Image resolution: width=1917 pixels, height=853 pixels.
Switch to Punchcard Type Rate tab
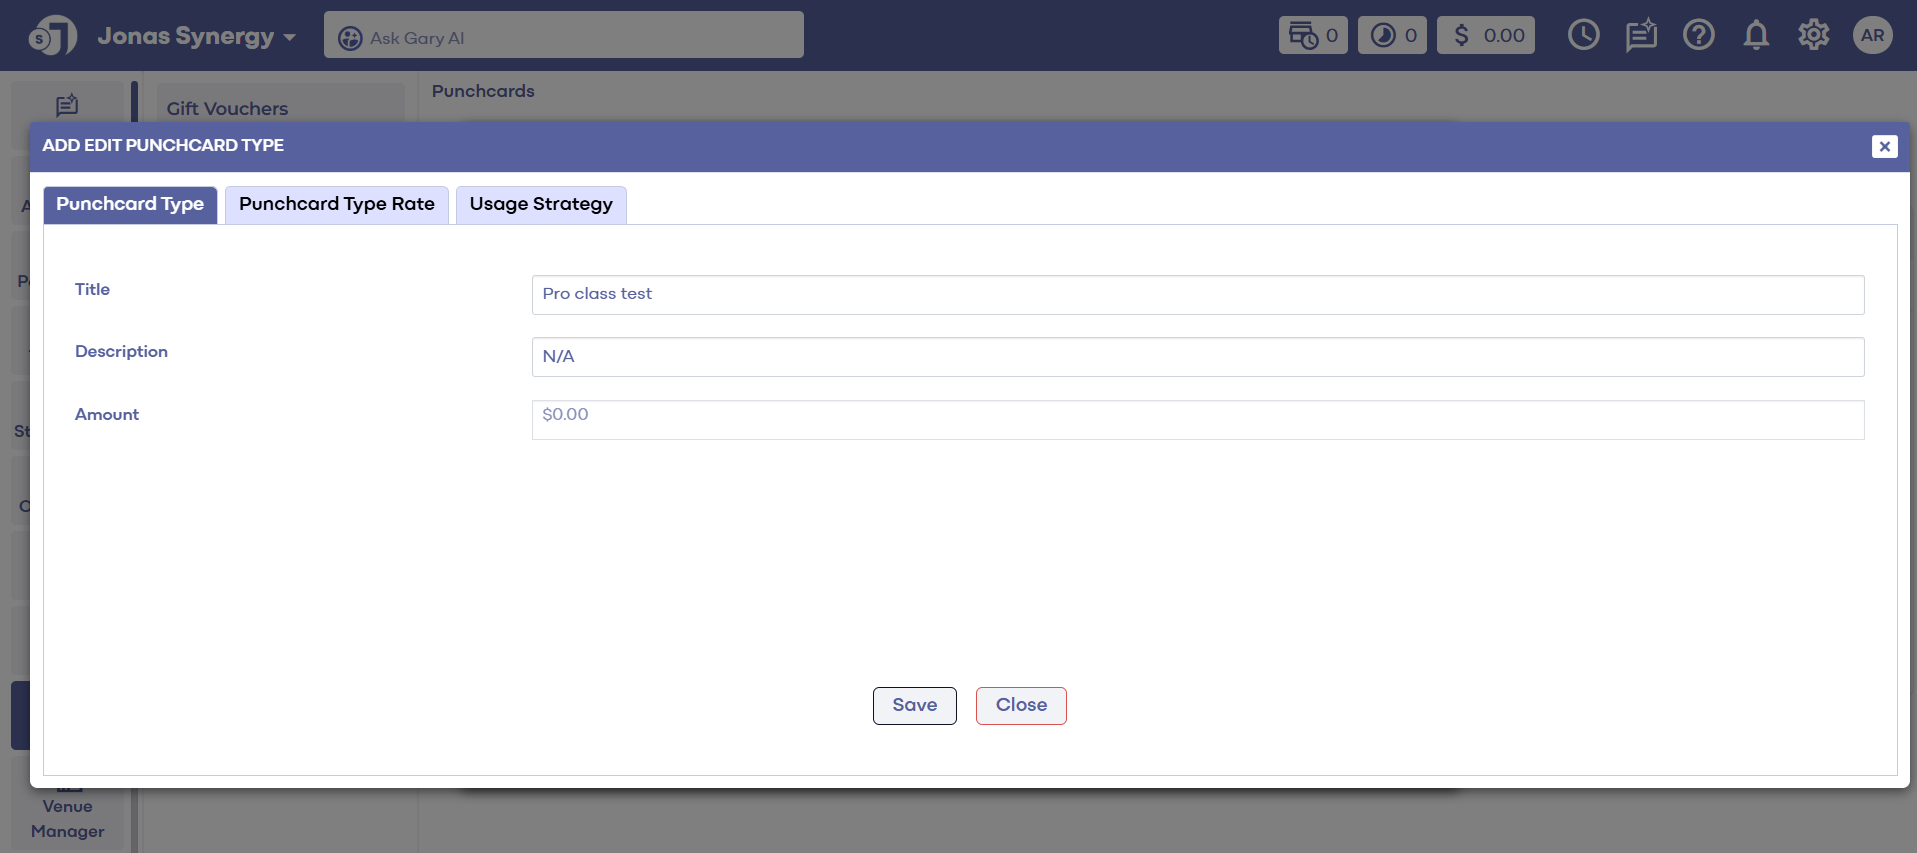336,204
